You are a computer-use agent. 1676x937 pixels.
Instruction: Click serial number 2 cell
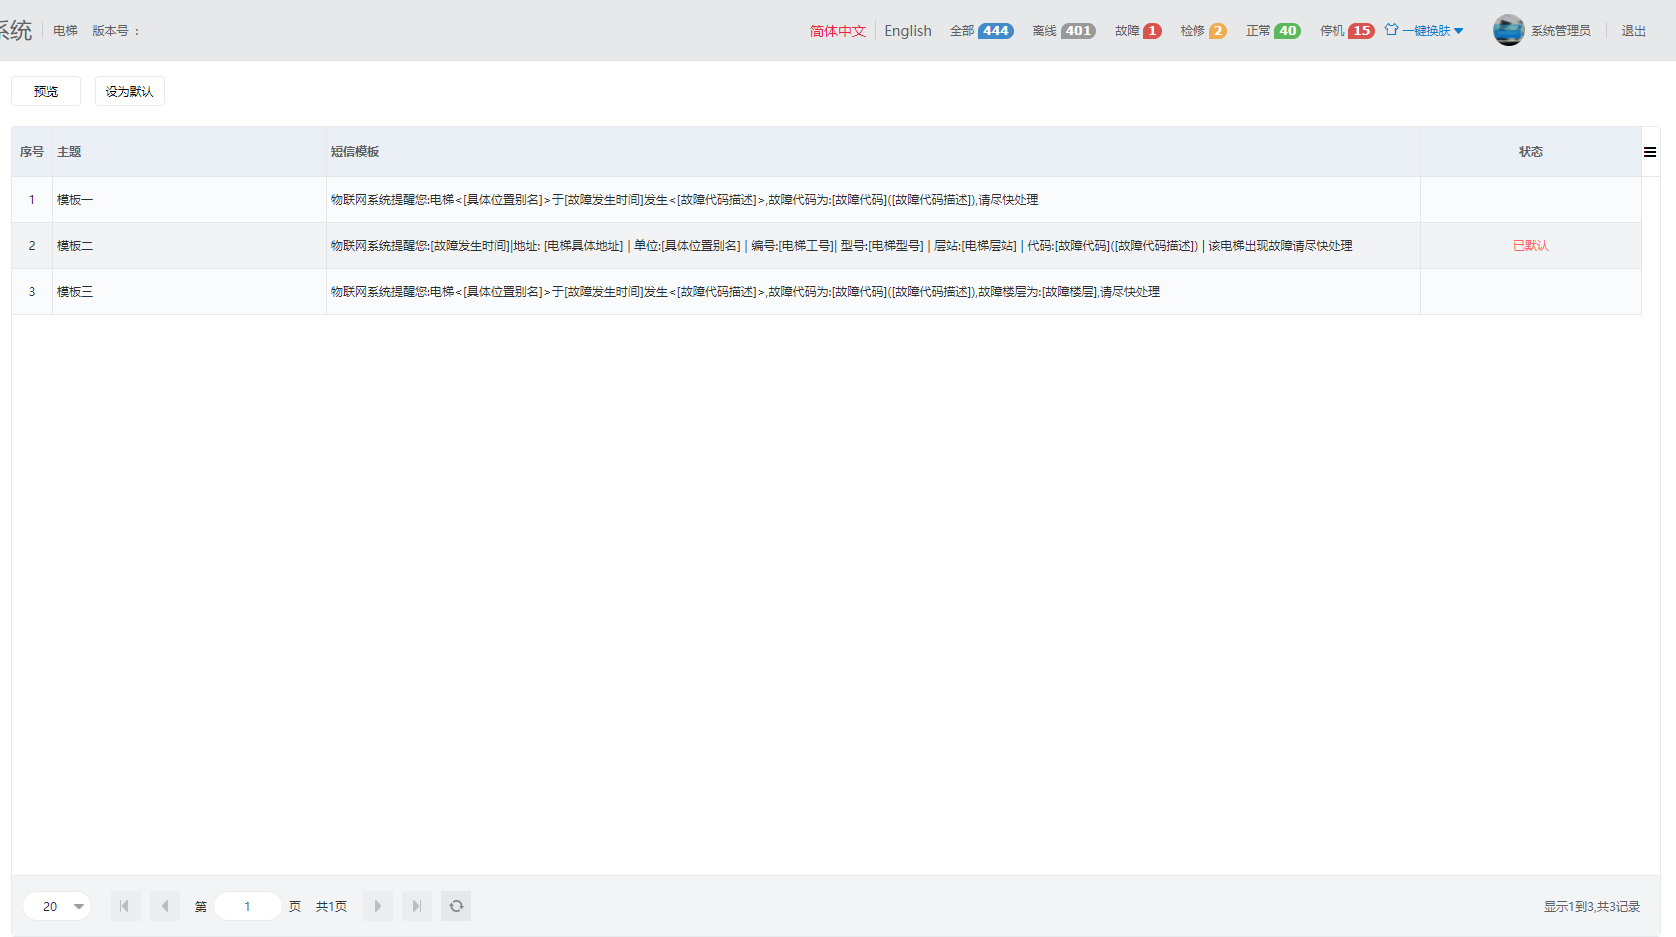pos(32,246)
